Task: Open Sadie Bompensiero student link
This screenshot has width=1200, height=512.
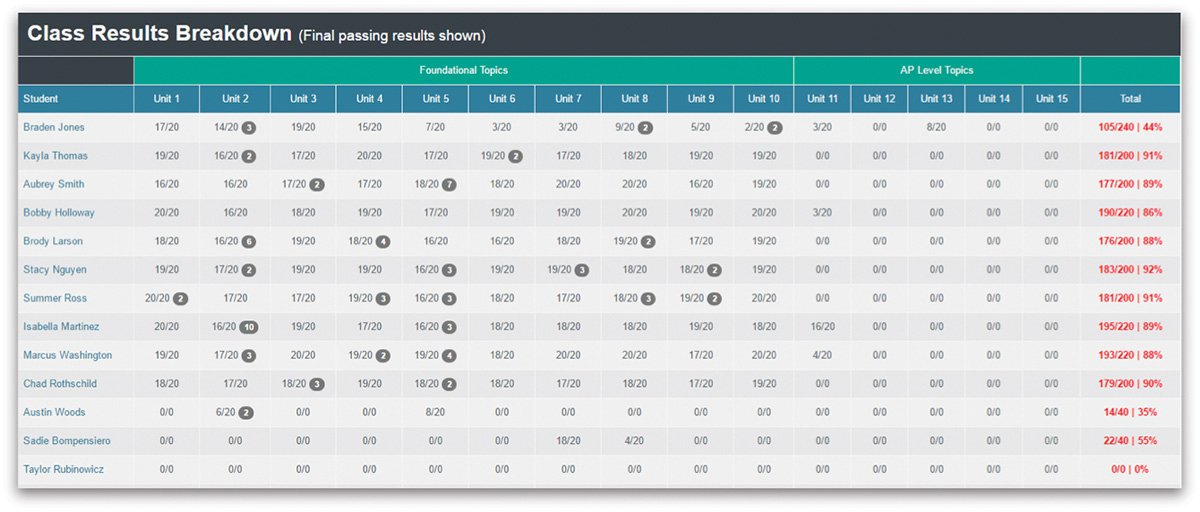Action: (67, 441)
